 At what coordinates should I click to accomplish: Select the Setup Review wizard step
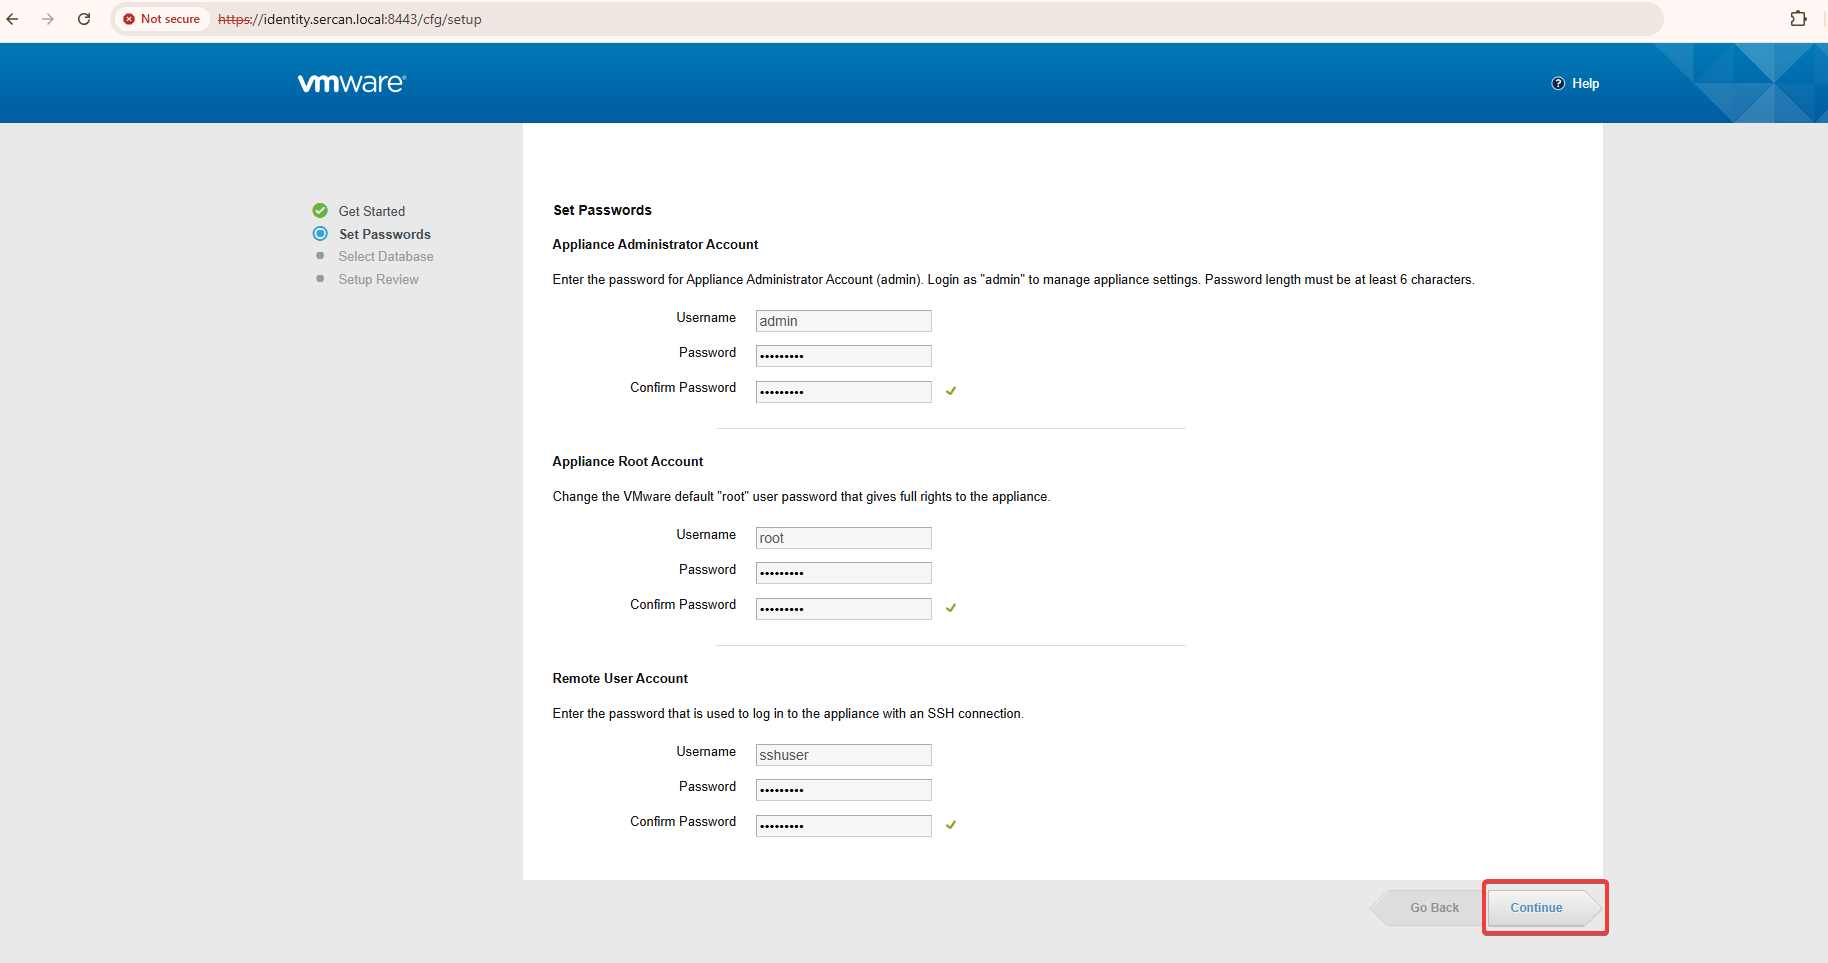pos(378,280)
